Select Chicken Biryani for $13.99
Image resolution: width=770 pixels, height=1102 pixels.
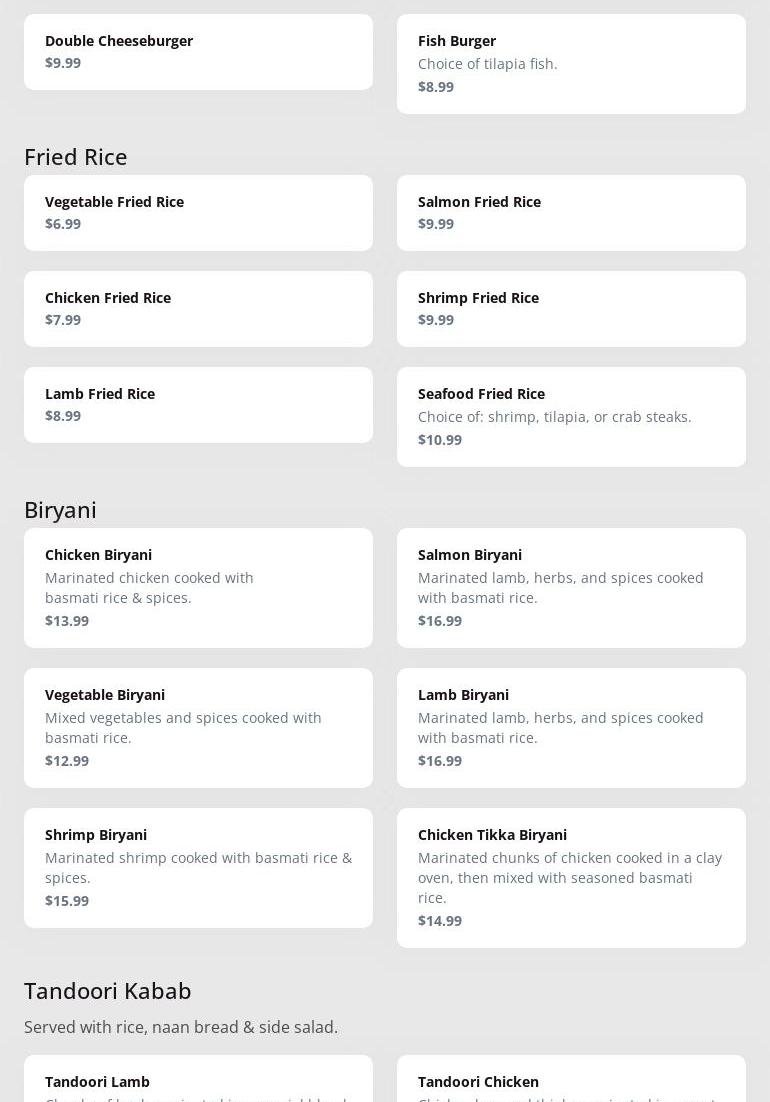pyautogui.click(x=198, y=587)
